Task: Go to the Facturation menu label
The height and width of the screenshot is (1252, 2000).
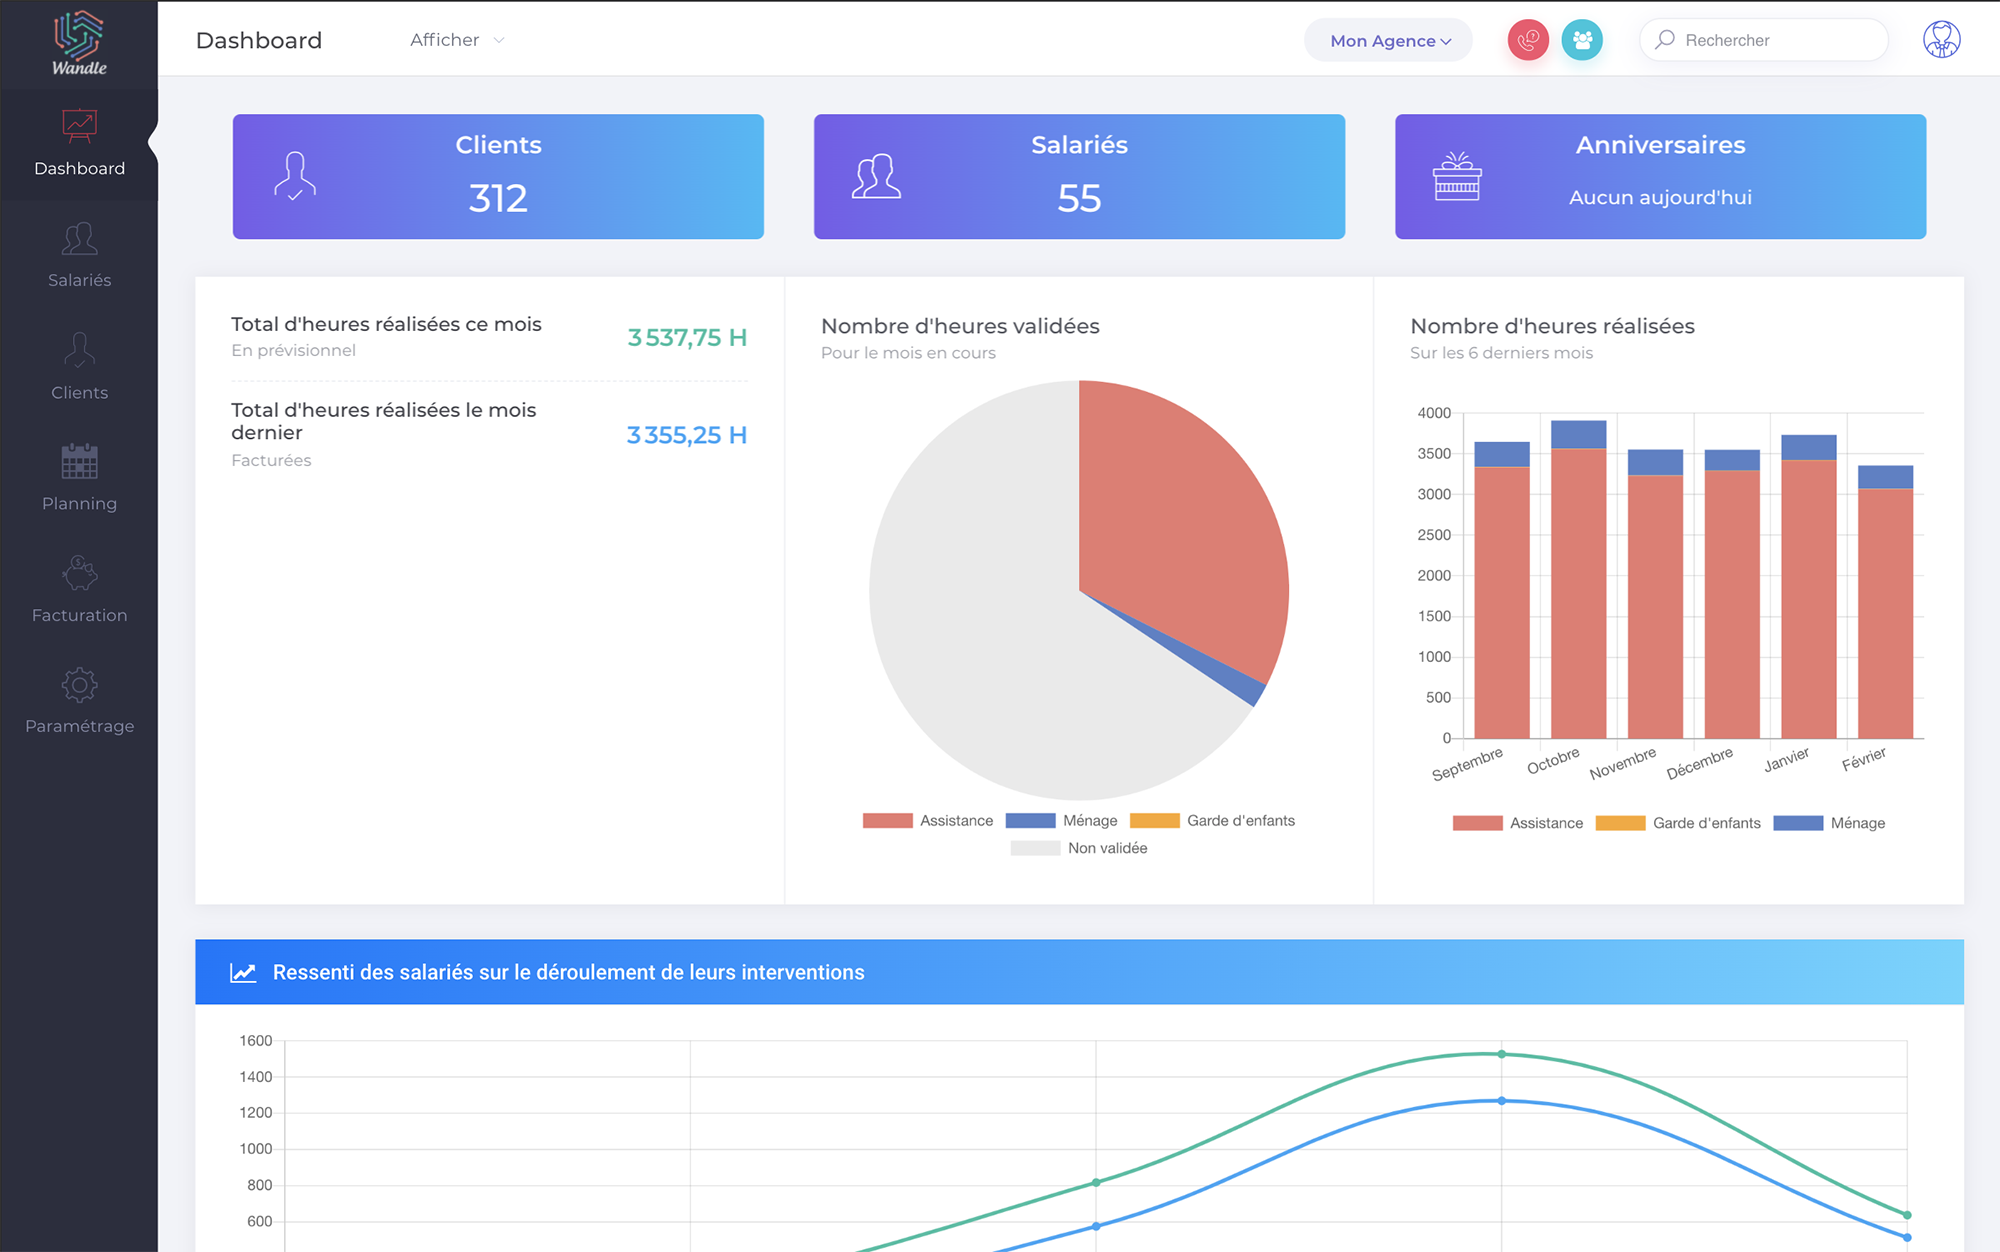Action: pyautogui.click(x=79, y=615)
